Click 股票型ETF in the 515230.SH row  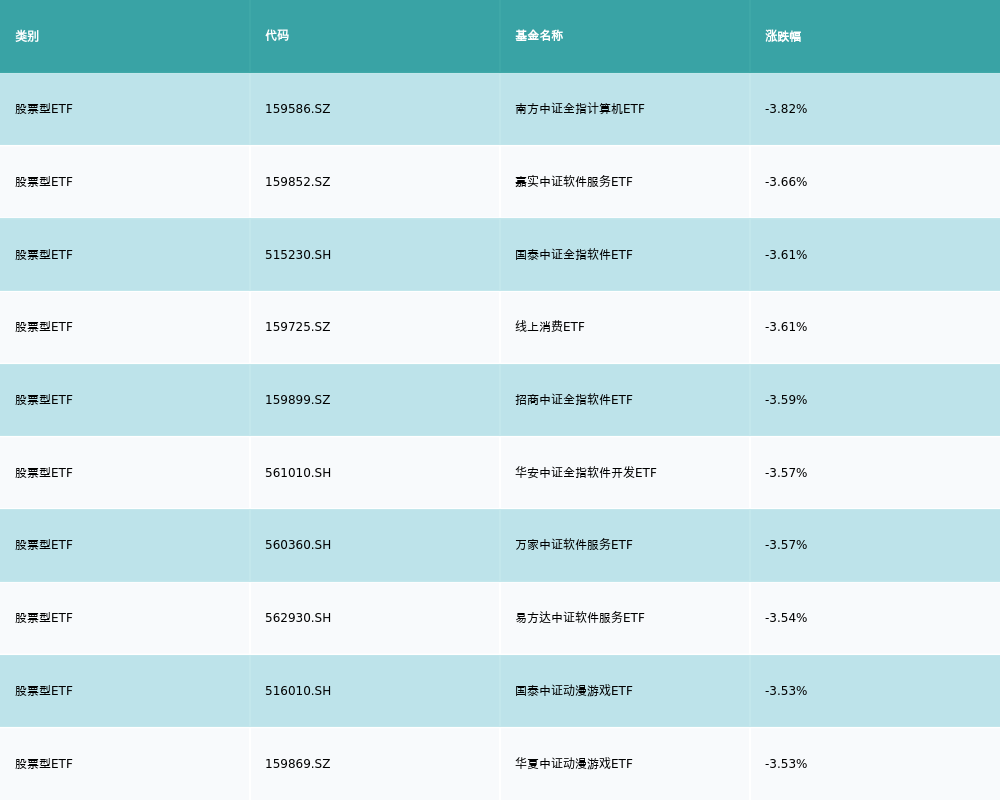pyautogui.click(x=44, y=255)
